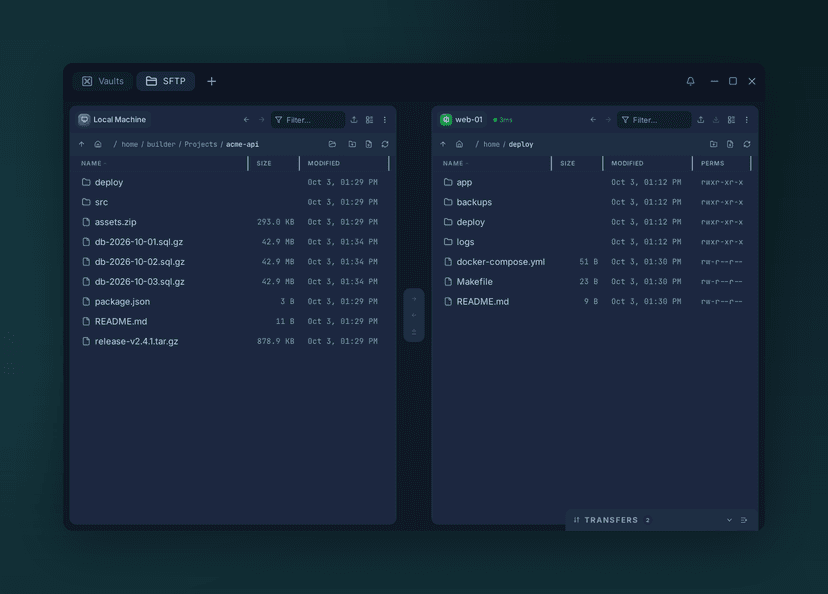
Task: Navigate to builder in local breadcrumb
Action: 161,144
